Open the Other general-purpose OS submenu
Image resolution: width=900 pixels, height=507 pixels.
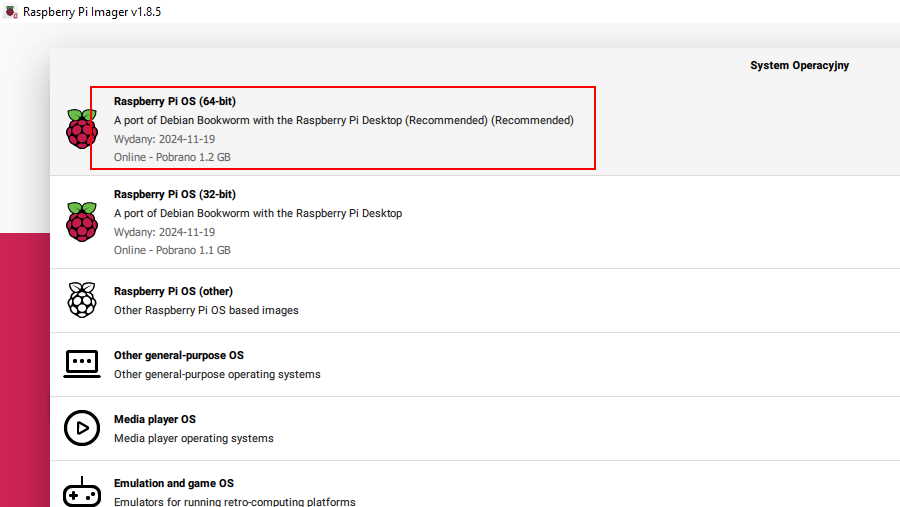(x=178, y=355)
